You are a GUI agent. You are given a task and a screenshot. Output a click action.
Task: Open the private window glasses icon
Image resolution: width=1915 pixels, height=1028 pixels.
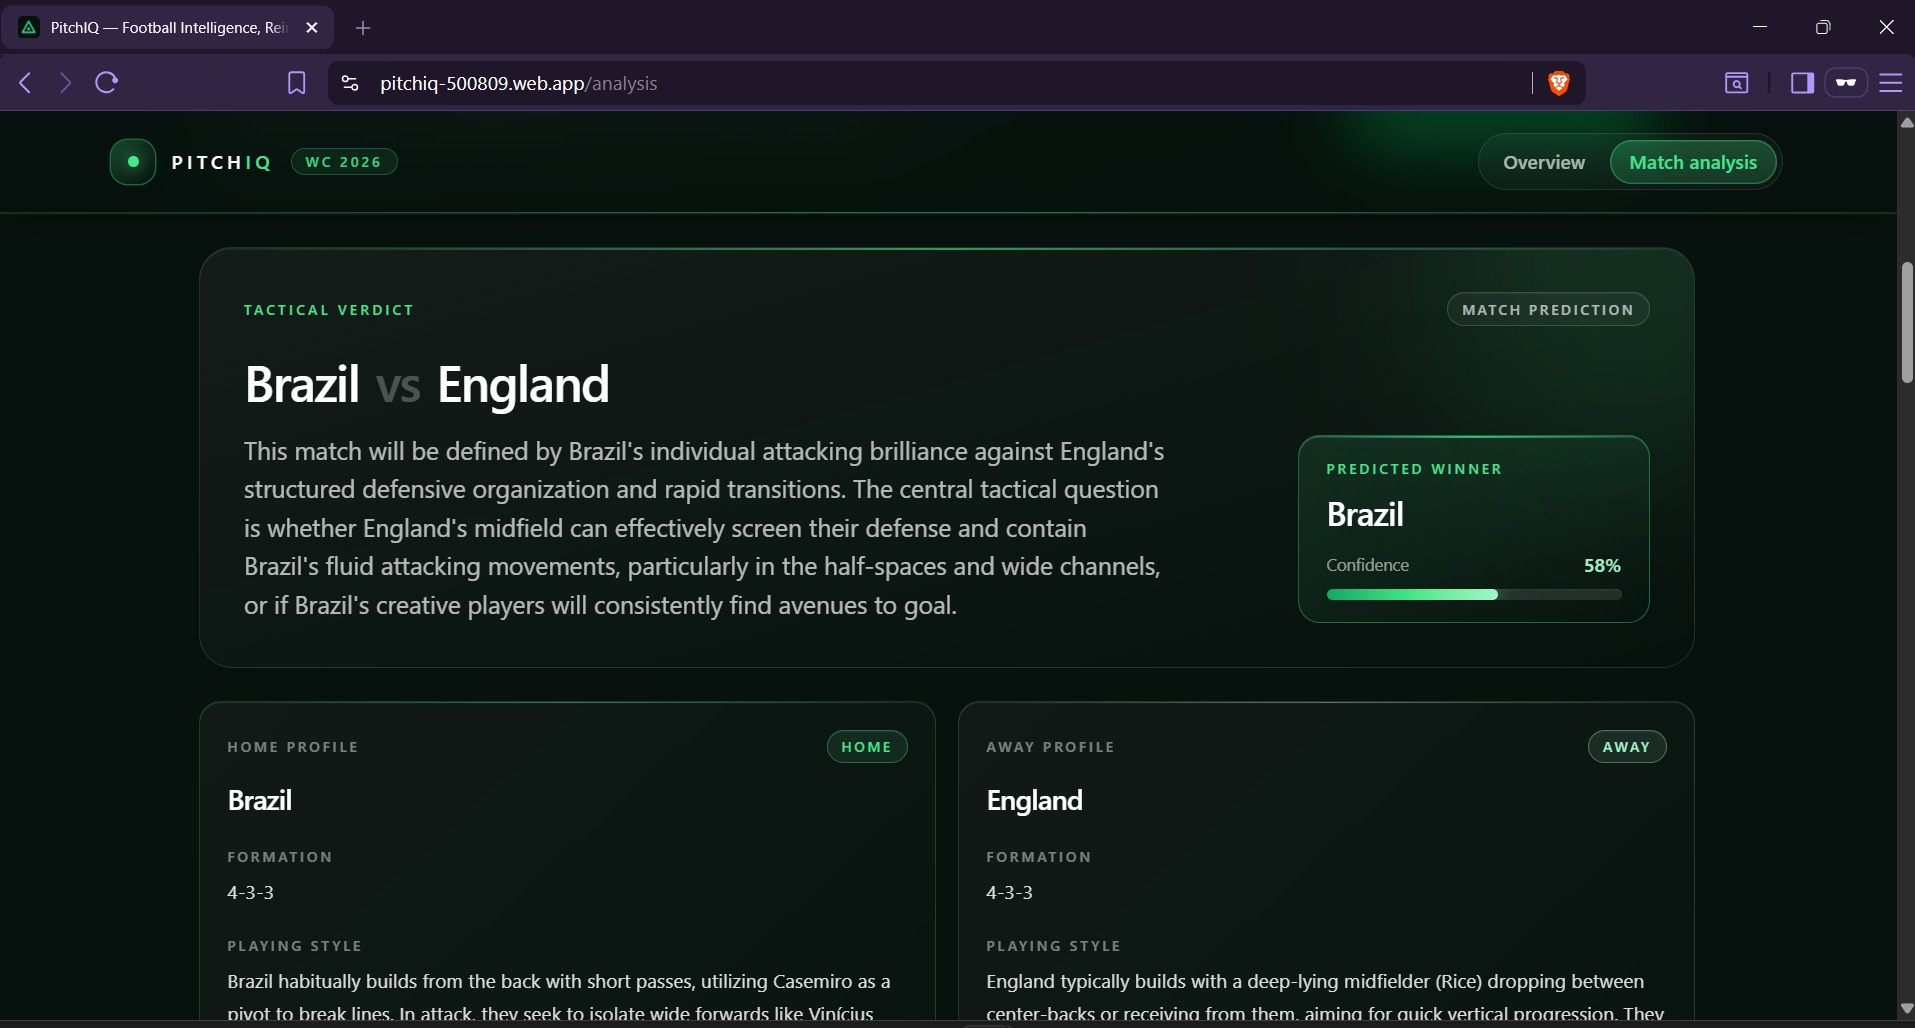[x=1846, y=83]
